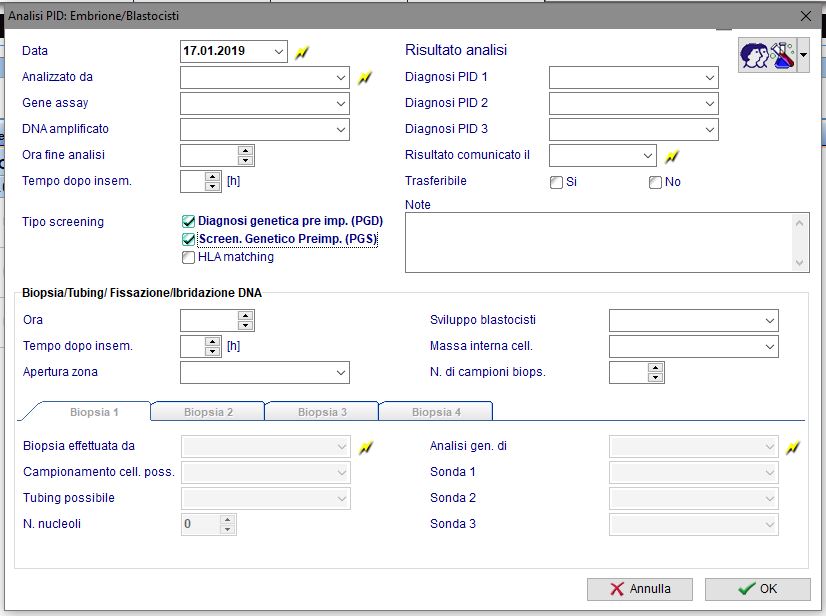
Task: Click the lightning icon beside Analizzato da
Action: click(365, 78)
